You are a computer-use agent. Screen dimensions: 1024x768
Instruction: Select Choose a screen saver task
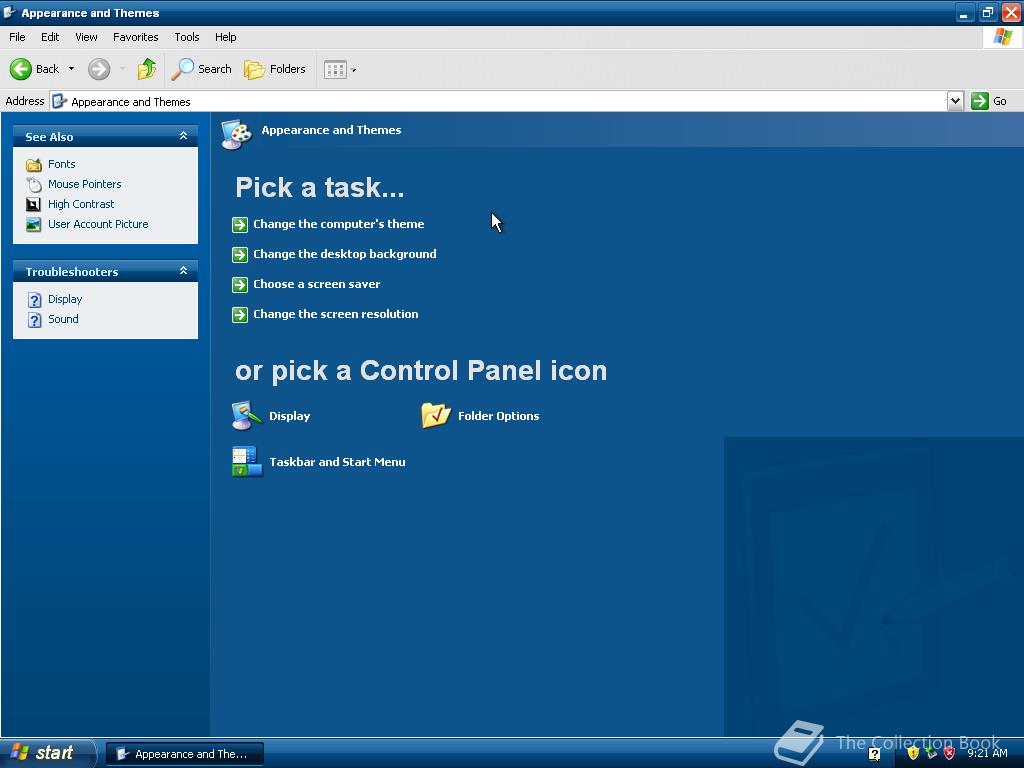click(316, 284)
